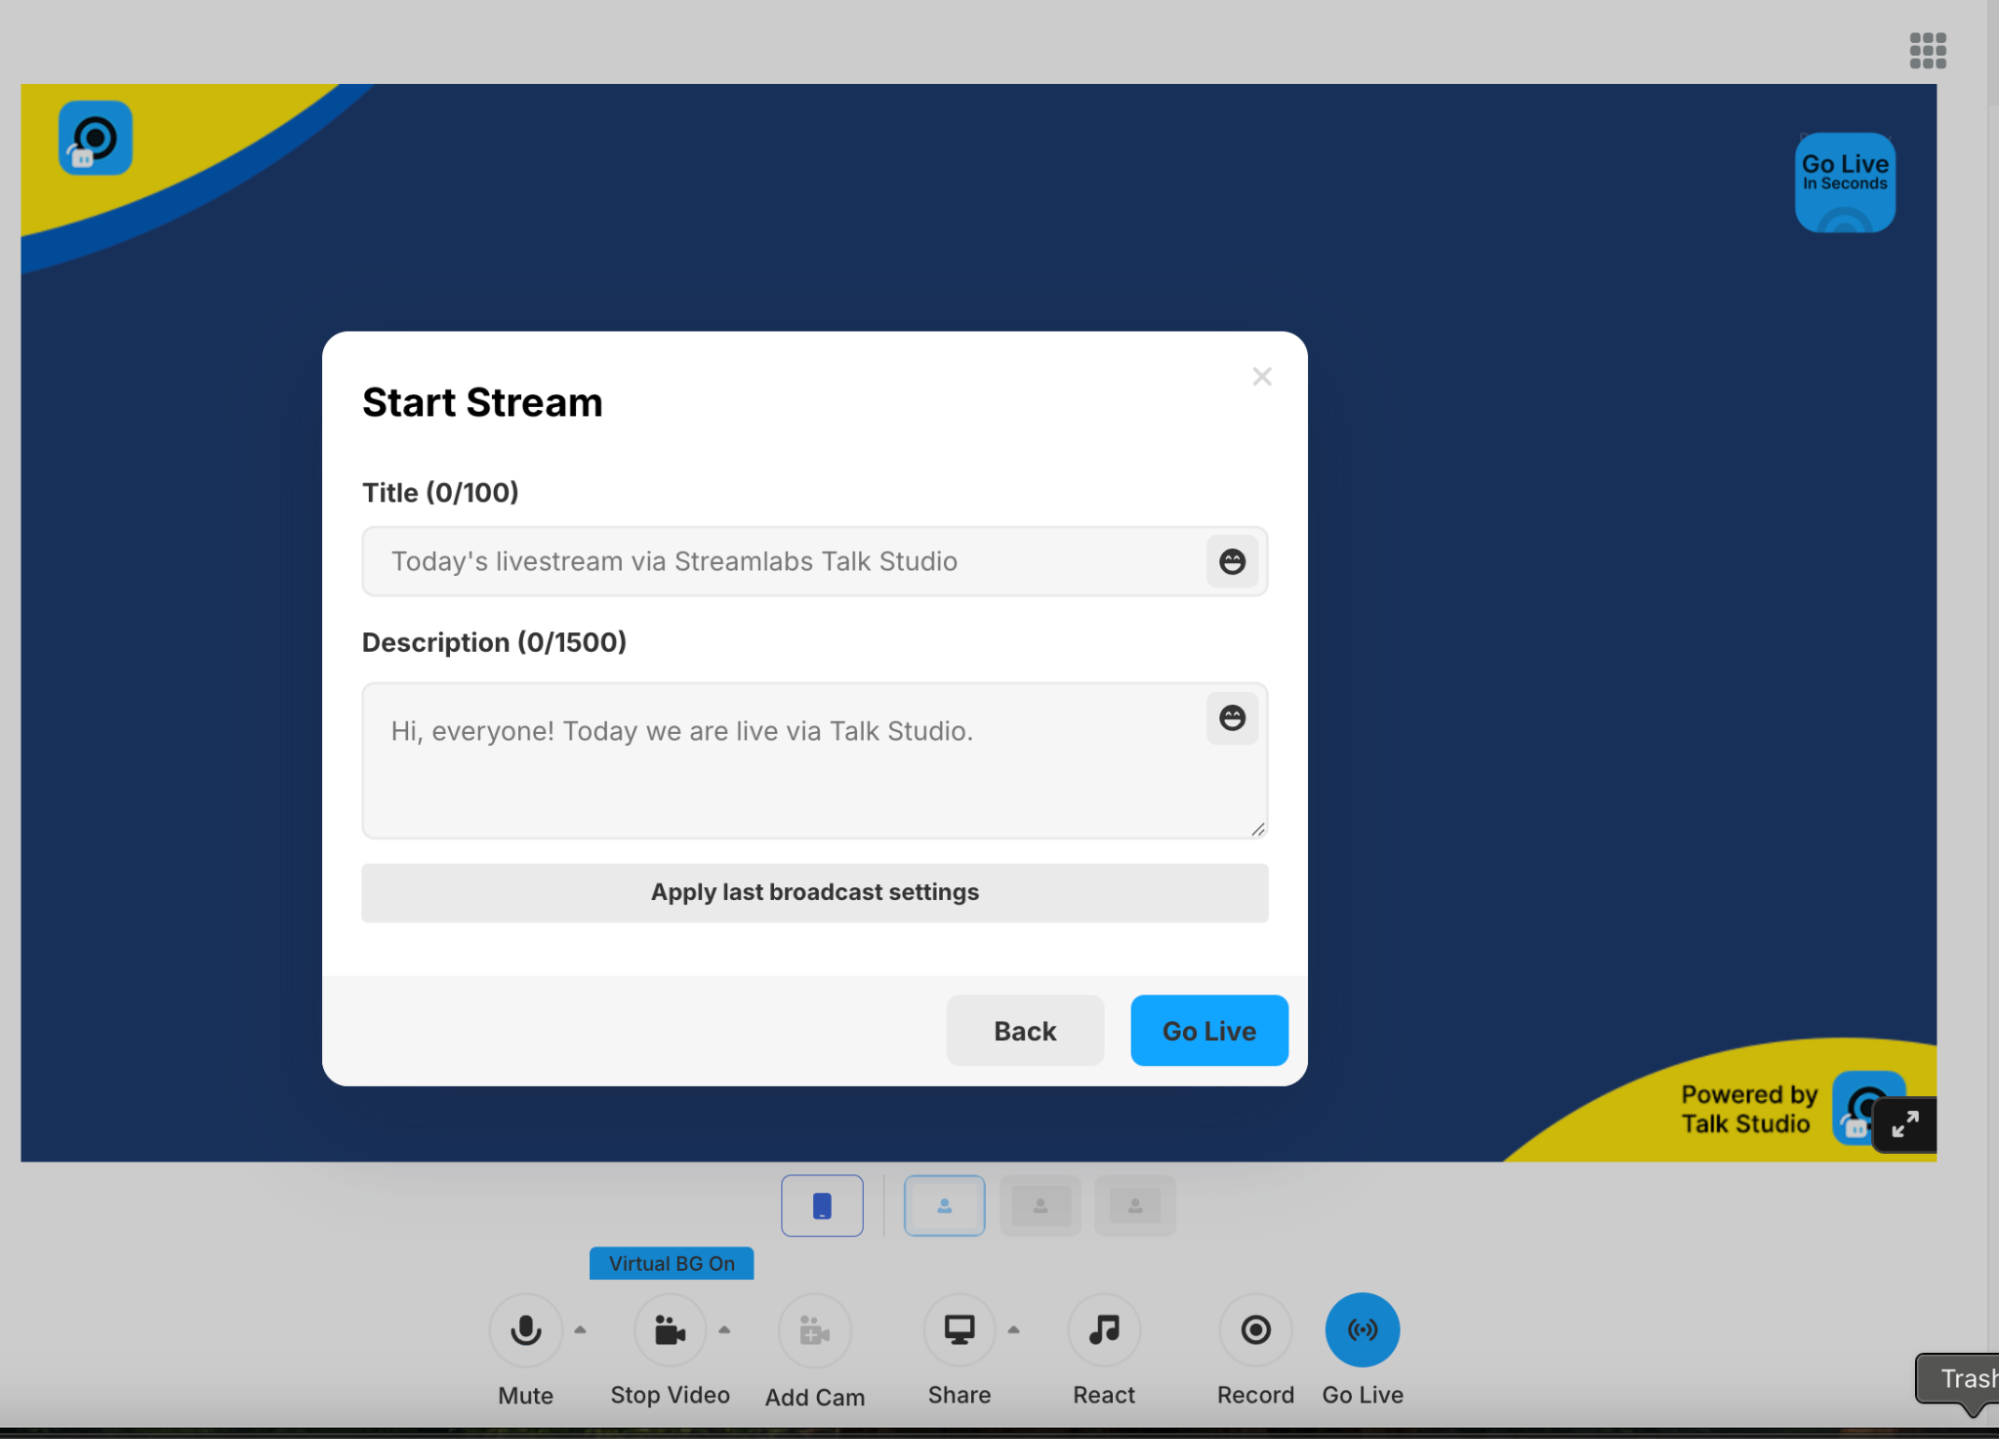This screenshot has width=1999, height=1439.
Task: Mute the microphone
Action: coord(525,1330)
